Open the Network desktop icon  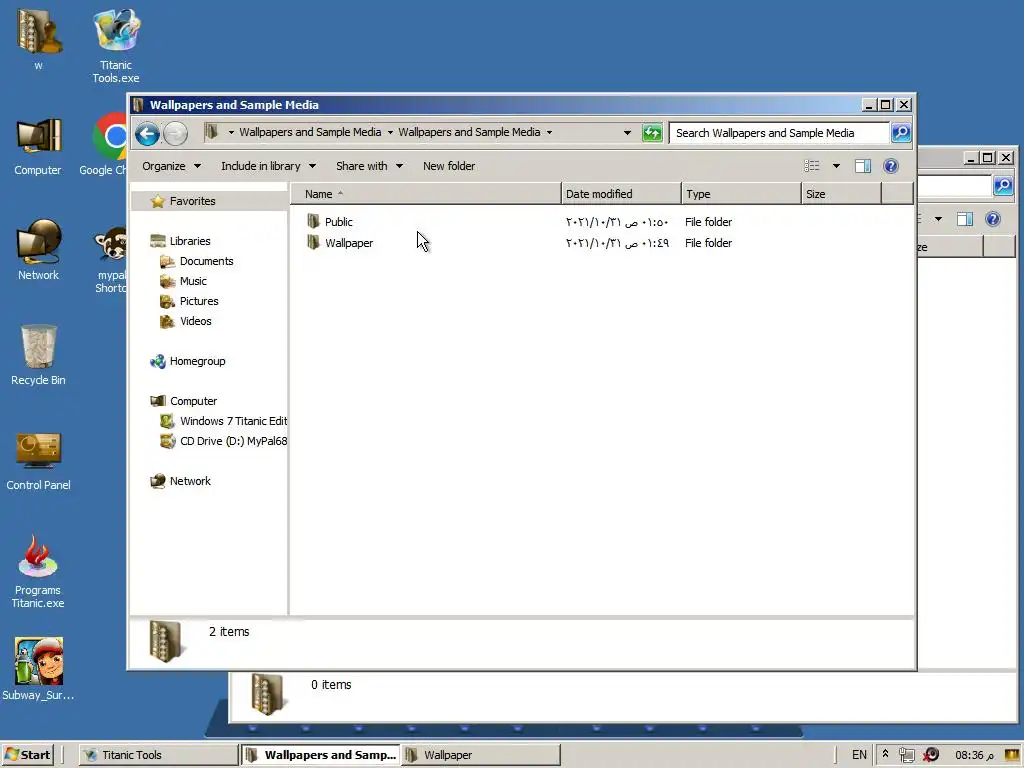pyautogui.click(x=38, y=250)
